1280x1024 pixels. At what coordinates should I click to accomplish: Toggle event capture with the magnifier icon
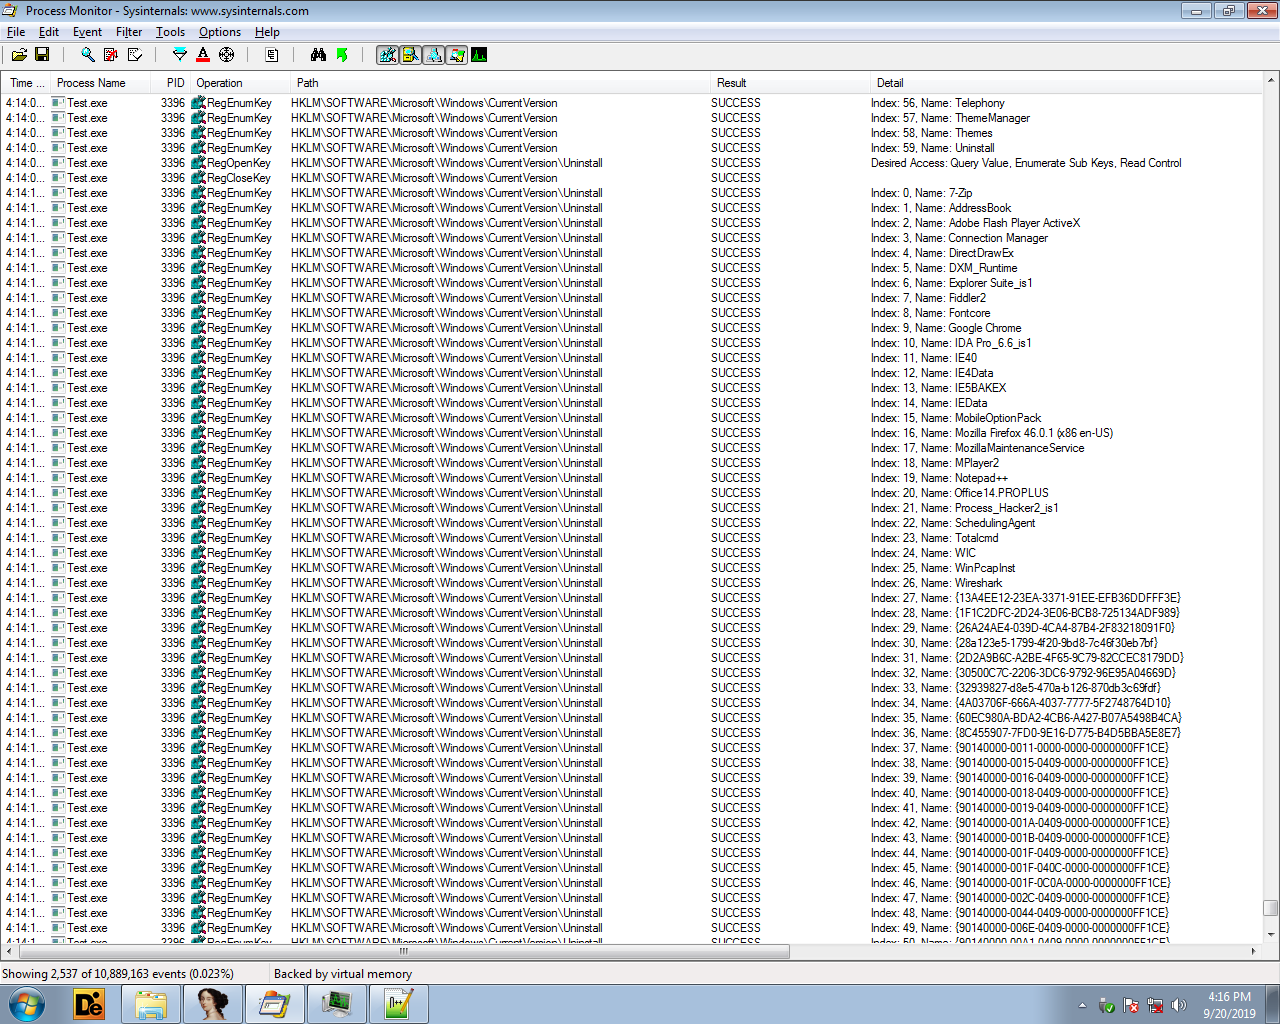tap(88, 55)
